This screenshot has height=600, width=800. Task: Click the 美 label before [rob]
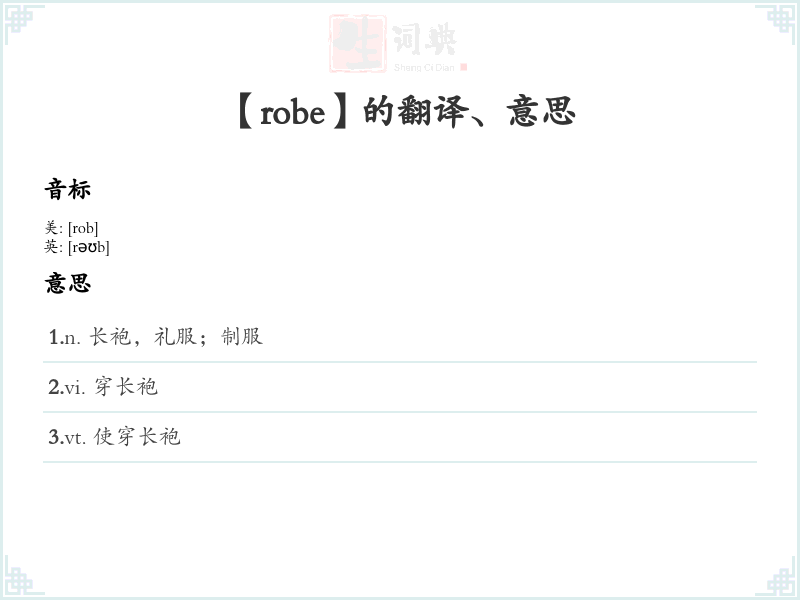pyautogui.click(x=51, y=228)
